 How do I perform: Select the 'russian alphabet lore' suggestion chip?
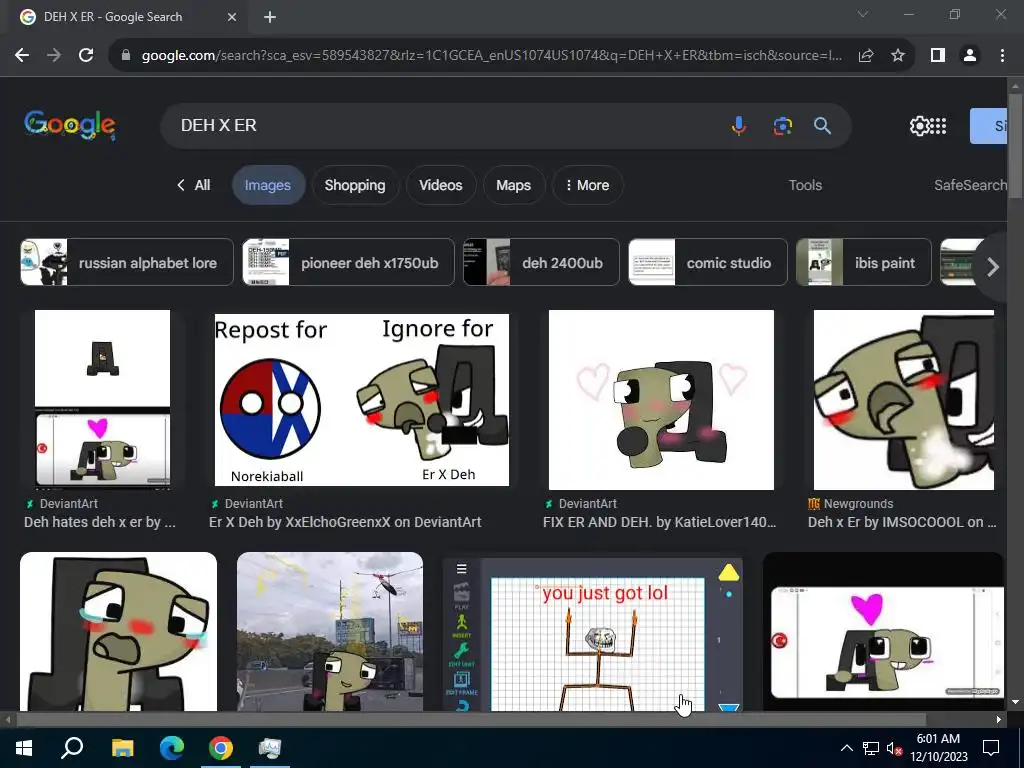coord(127,263)
